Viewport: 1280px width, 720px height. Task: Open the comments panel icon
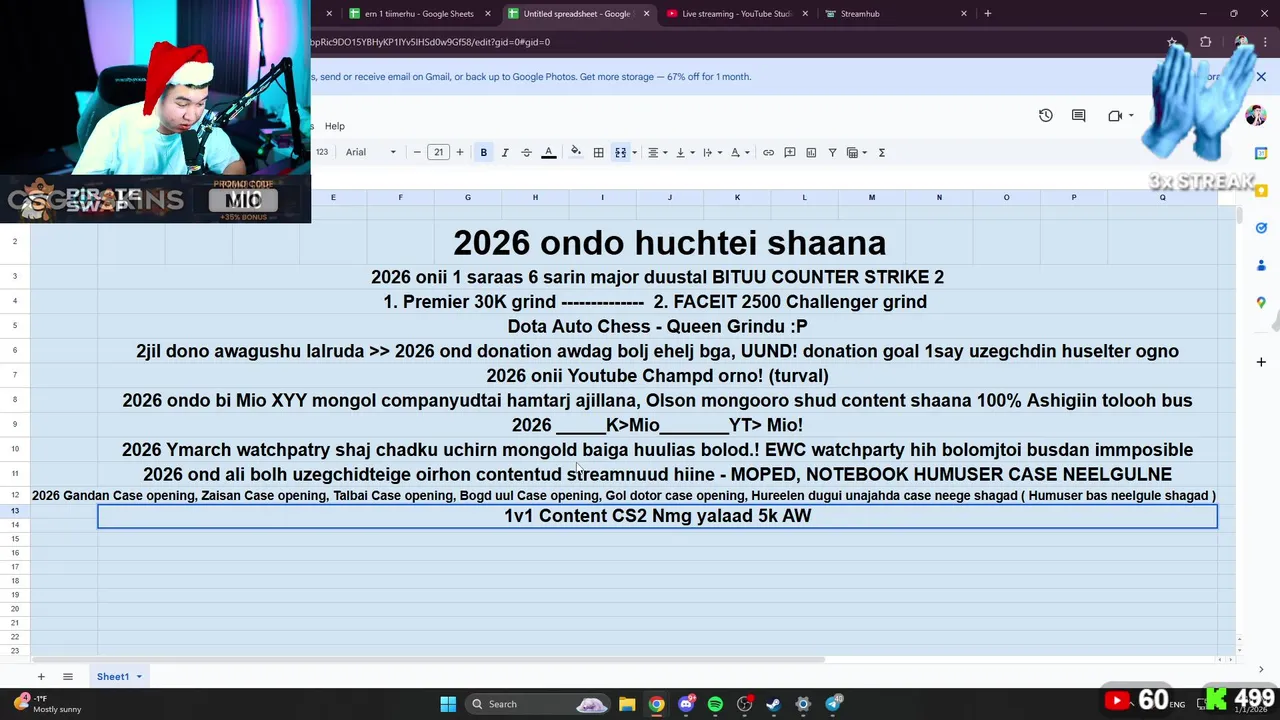[x=1078, y=115]
